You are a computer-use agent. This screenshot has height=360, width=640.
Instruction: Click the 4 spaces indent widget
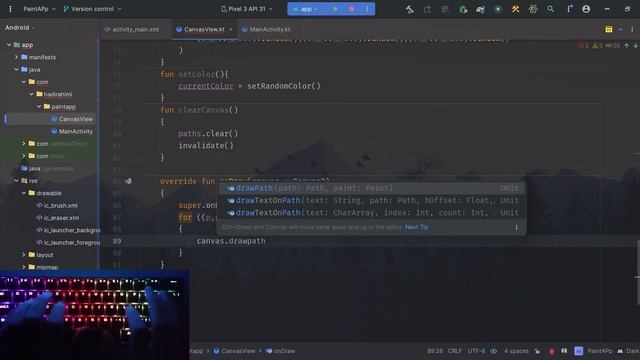[516, 351]
